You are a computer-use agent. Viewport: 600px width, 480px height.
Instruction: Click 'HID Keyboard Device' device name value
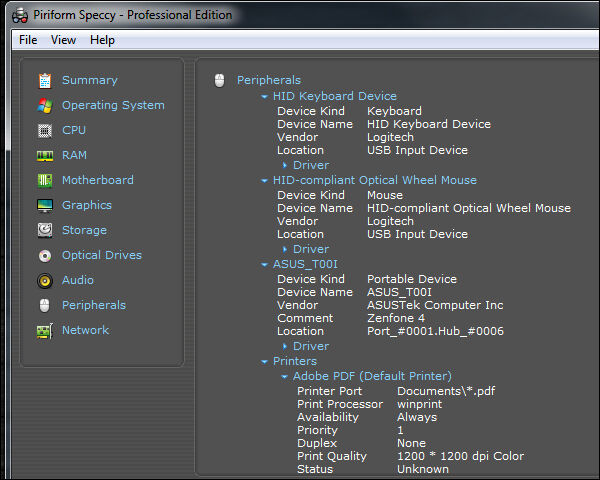pyautogui.click(x=429, y=124)
